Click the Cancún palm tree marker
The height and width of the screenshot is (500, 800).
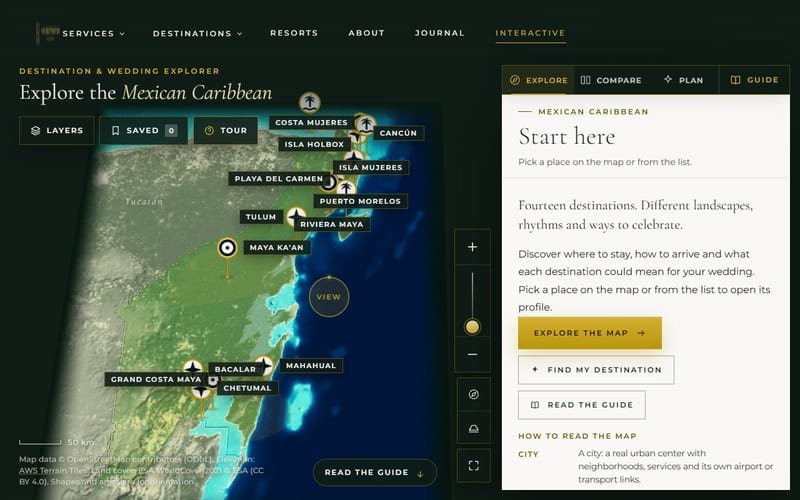pyautogui.click(x=366, y=124)
